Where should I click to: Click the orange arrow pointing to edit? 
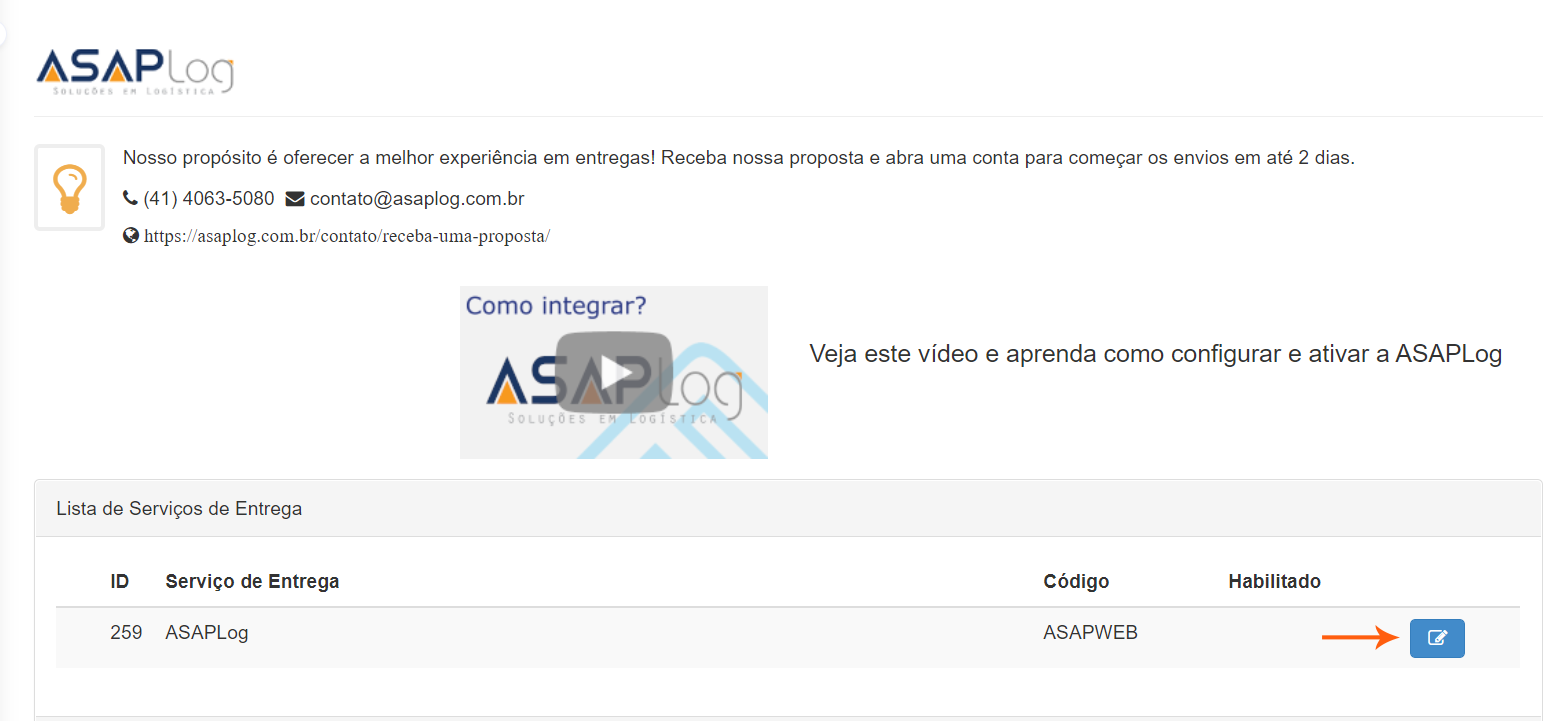(1359, 637)
